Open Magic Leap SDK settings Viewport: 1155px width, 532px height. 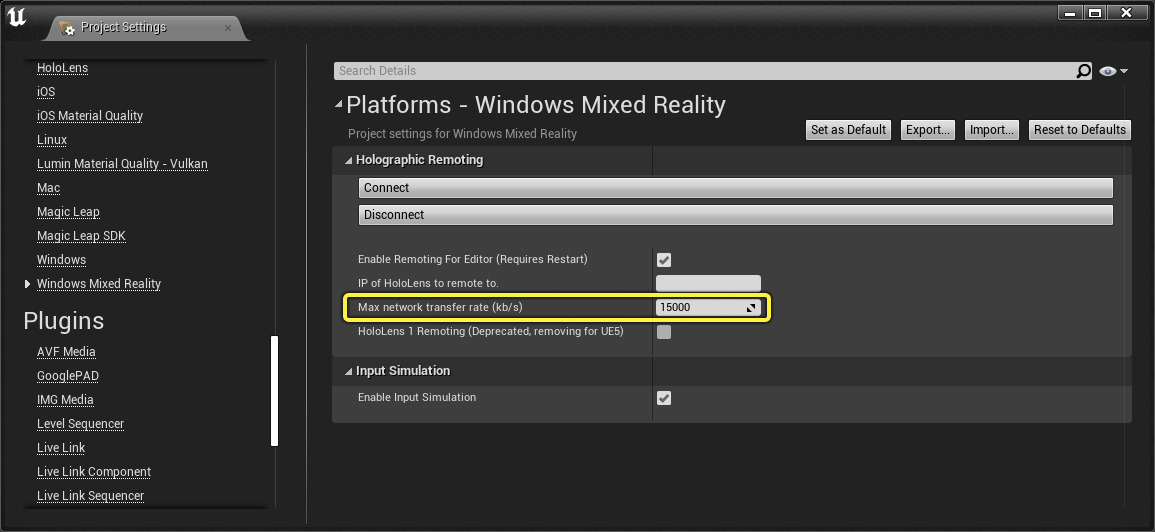pos(82,236)
